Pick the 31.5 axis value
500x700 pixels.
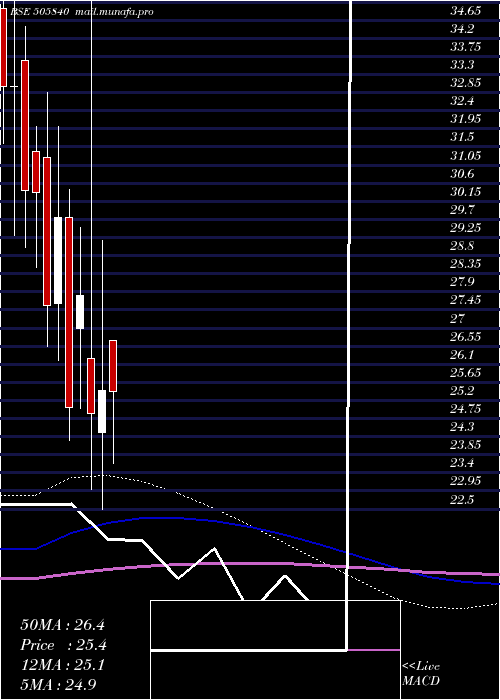point(462,138)
